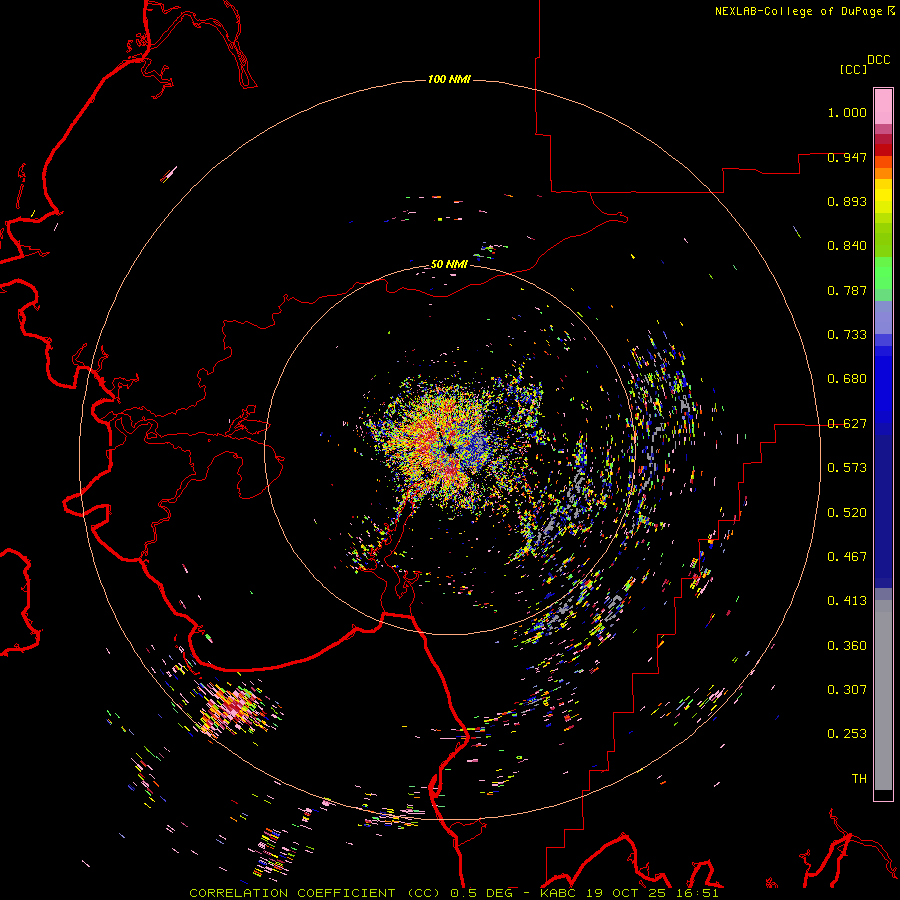Click the [CC] units label
900x900 pixels.
pos(853,69)
